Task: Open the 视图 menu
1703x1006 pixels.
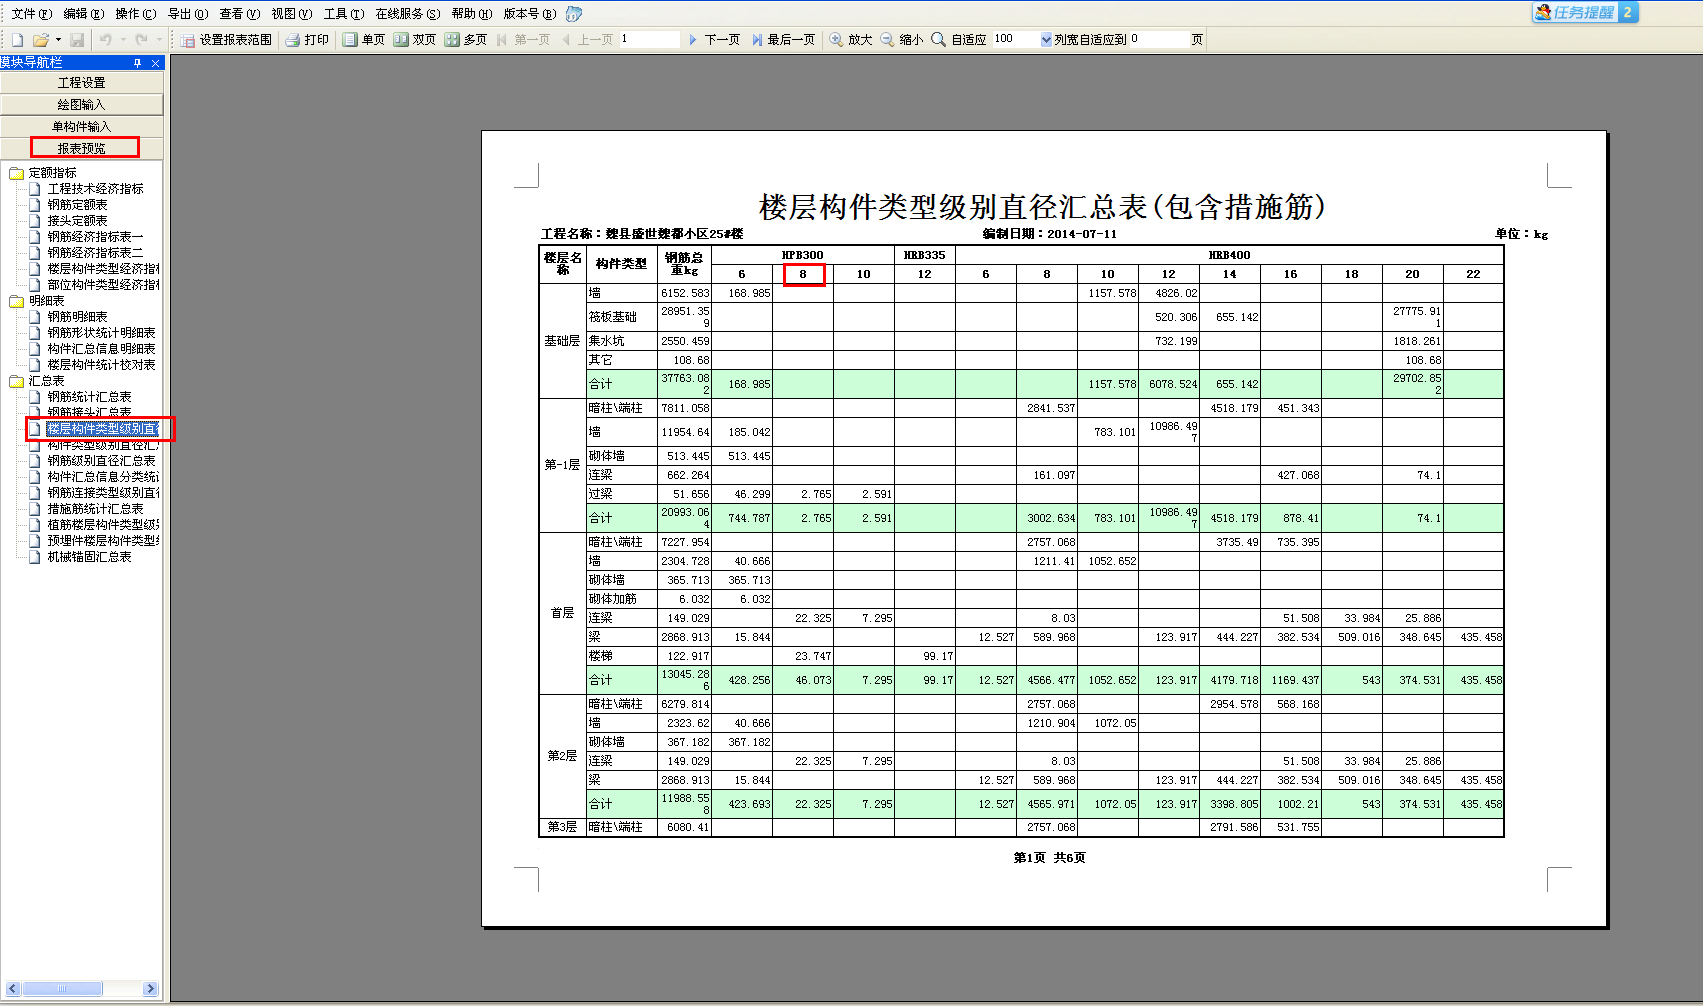Action: [292, 14]
